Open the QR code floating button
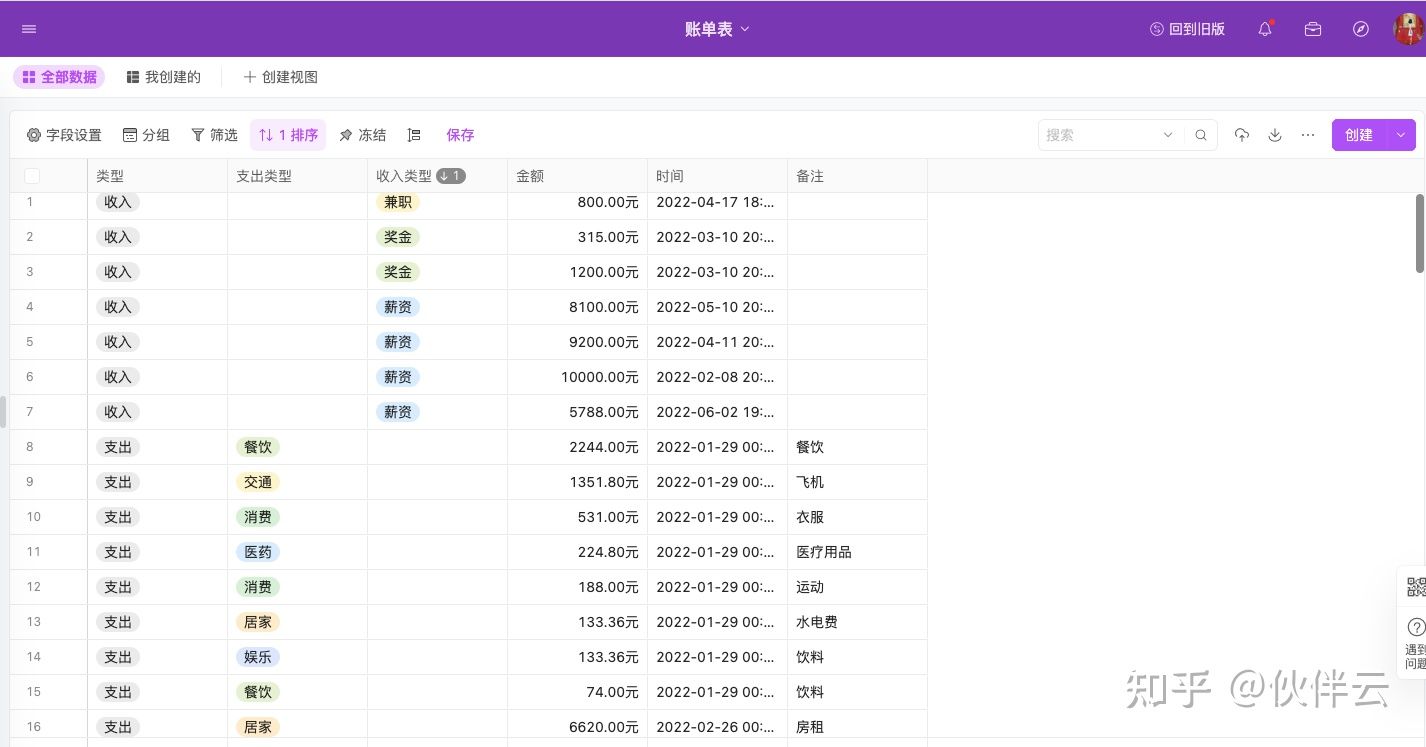Image resolution: width=1426 pixels, height=747 pixels. pyautogui.click(x=1415, y=586)
